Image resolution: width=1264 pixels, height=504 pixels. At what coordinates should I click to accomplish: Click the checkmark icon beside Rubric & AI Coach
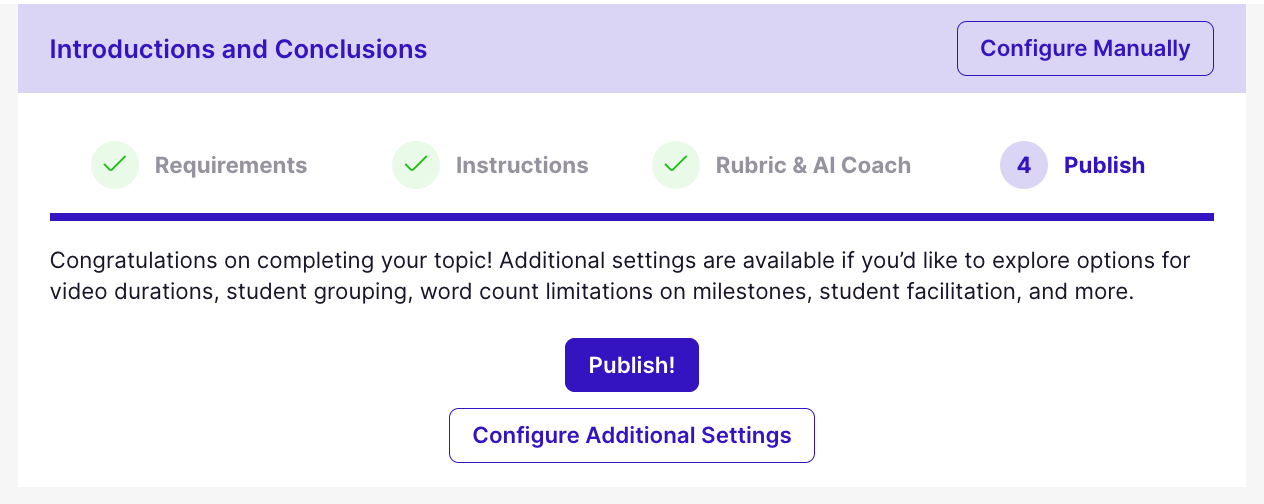(676, 165)
